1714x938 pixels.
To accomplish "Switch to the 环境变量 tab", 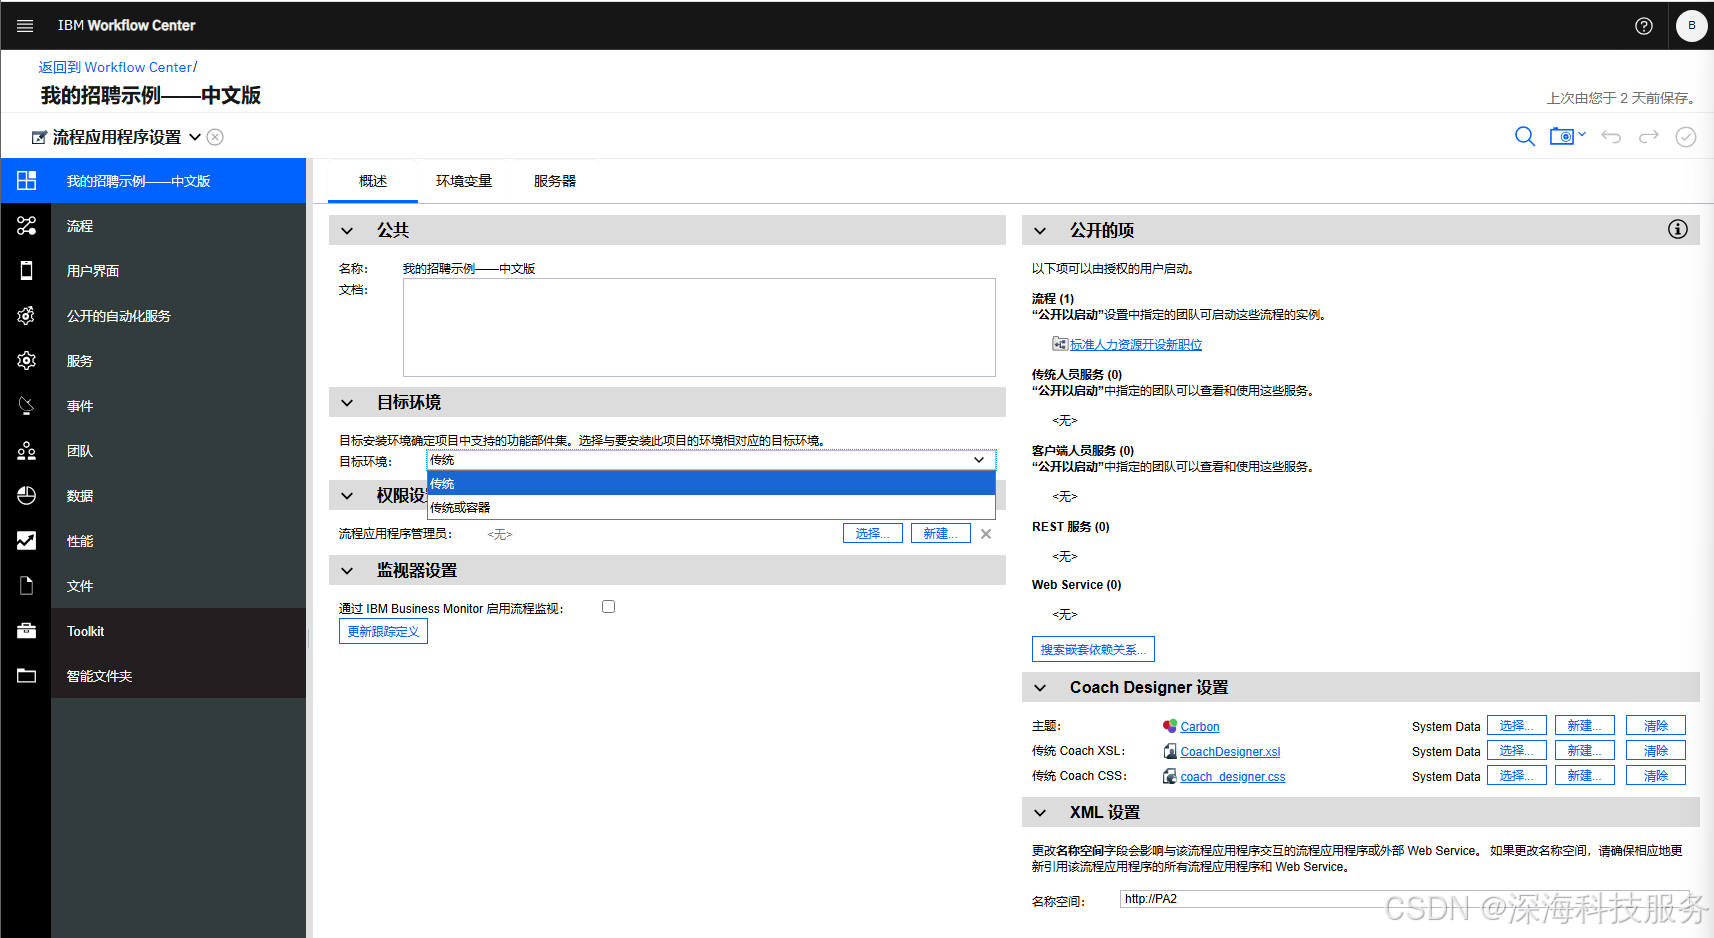I will (464, 181).
